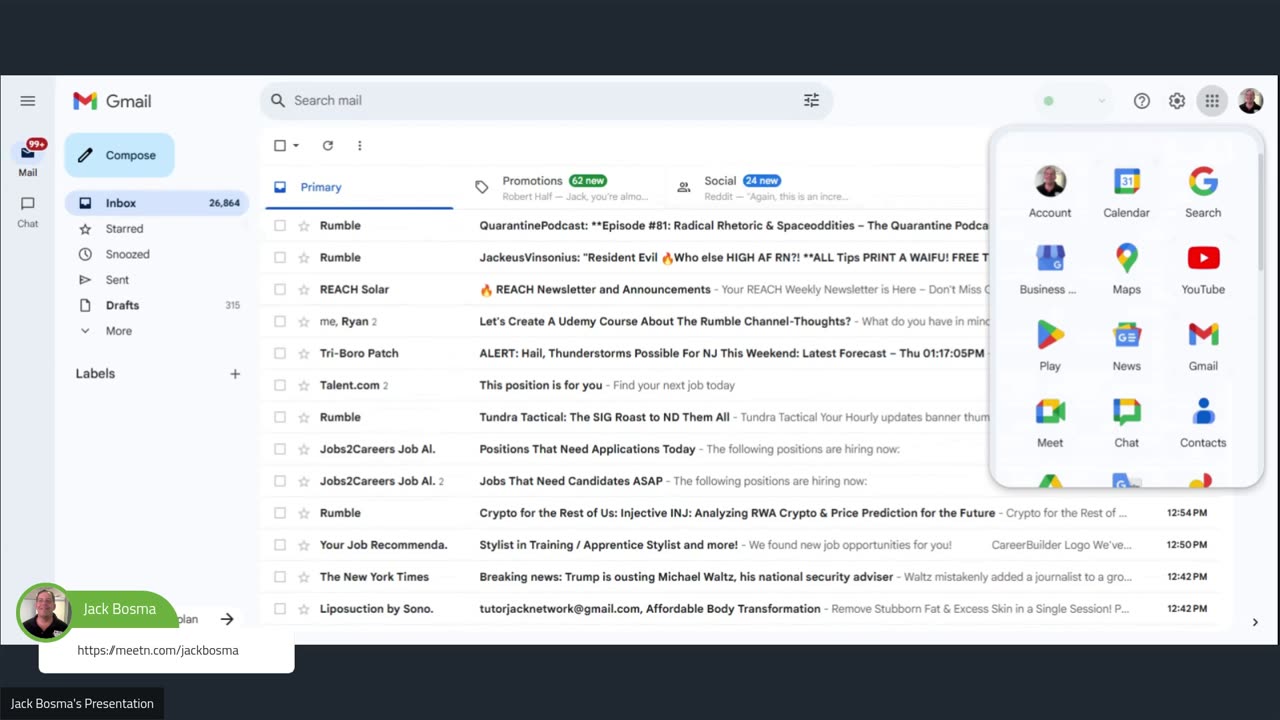Refresh the inbox
The width and height of the screenshot is (1280, 720).
(327, 145)
